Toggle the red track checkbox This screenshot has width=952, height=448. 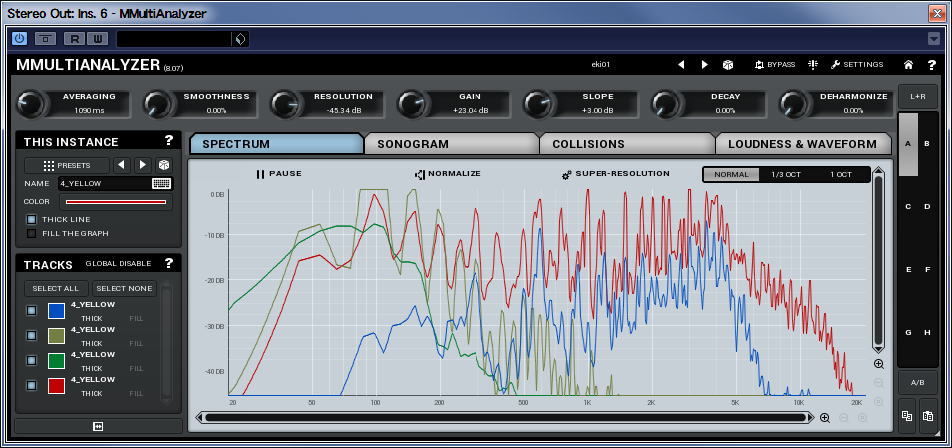(32, 385)
